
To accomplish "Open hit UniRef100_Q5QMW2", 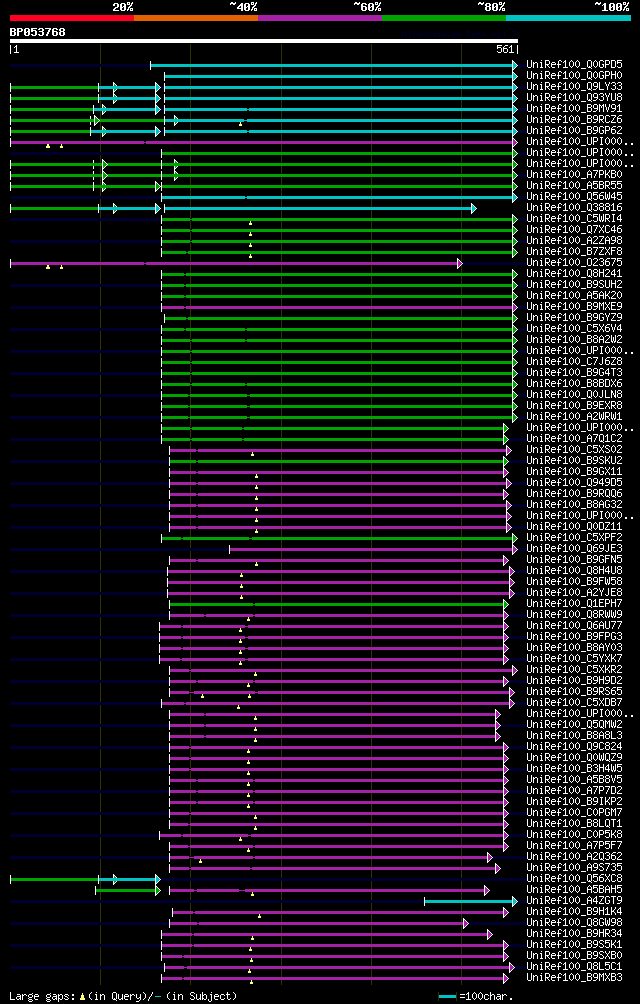I will [x=574, y=724].
